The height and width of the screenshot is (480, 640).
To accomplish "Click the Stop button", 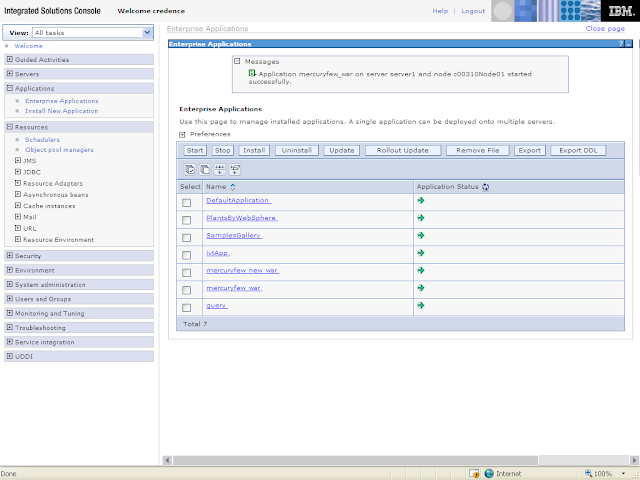I will [x=223, y=151].
